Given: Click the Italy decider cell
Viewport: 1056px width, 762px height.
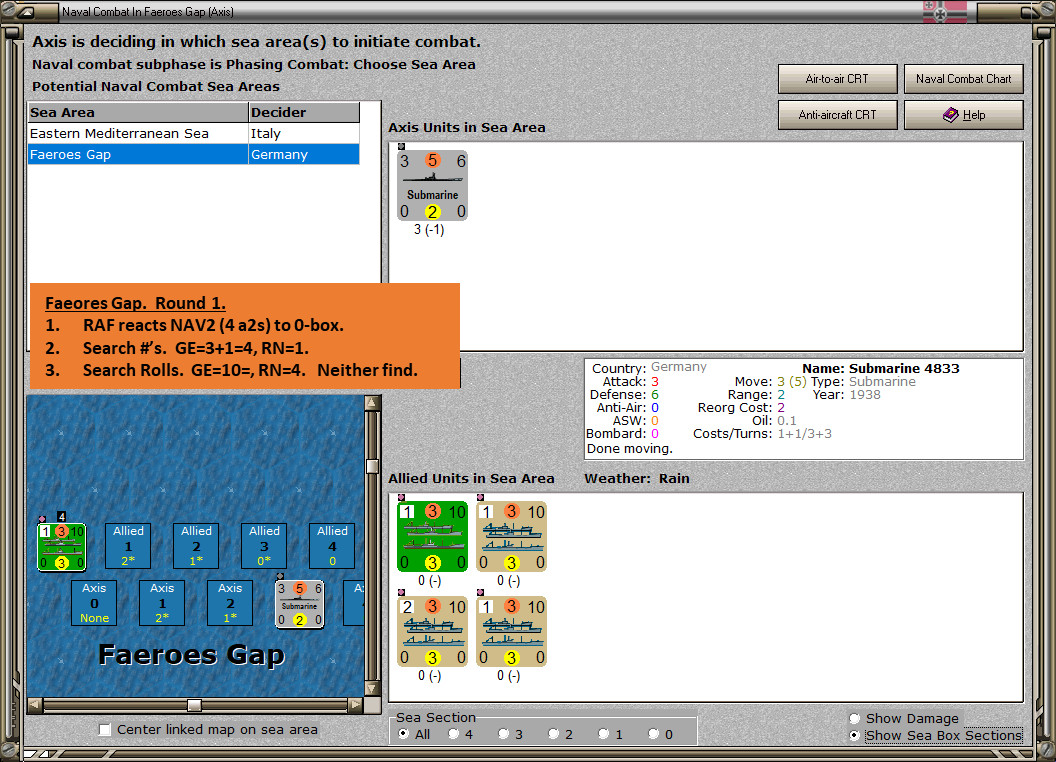Looking at the screenshot, I should tap(304, 133).
